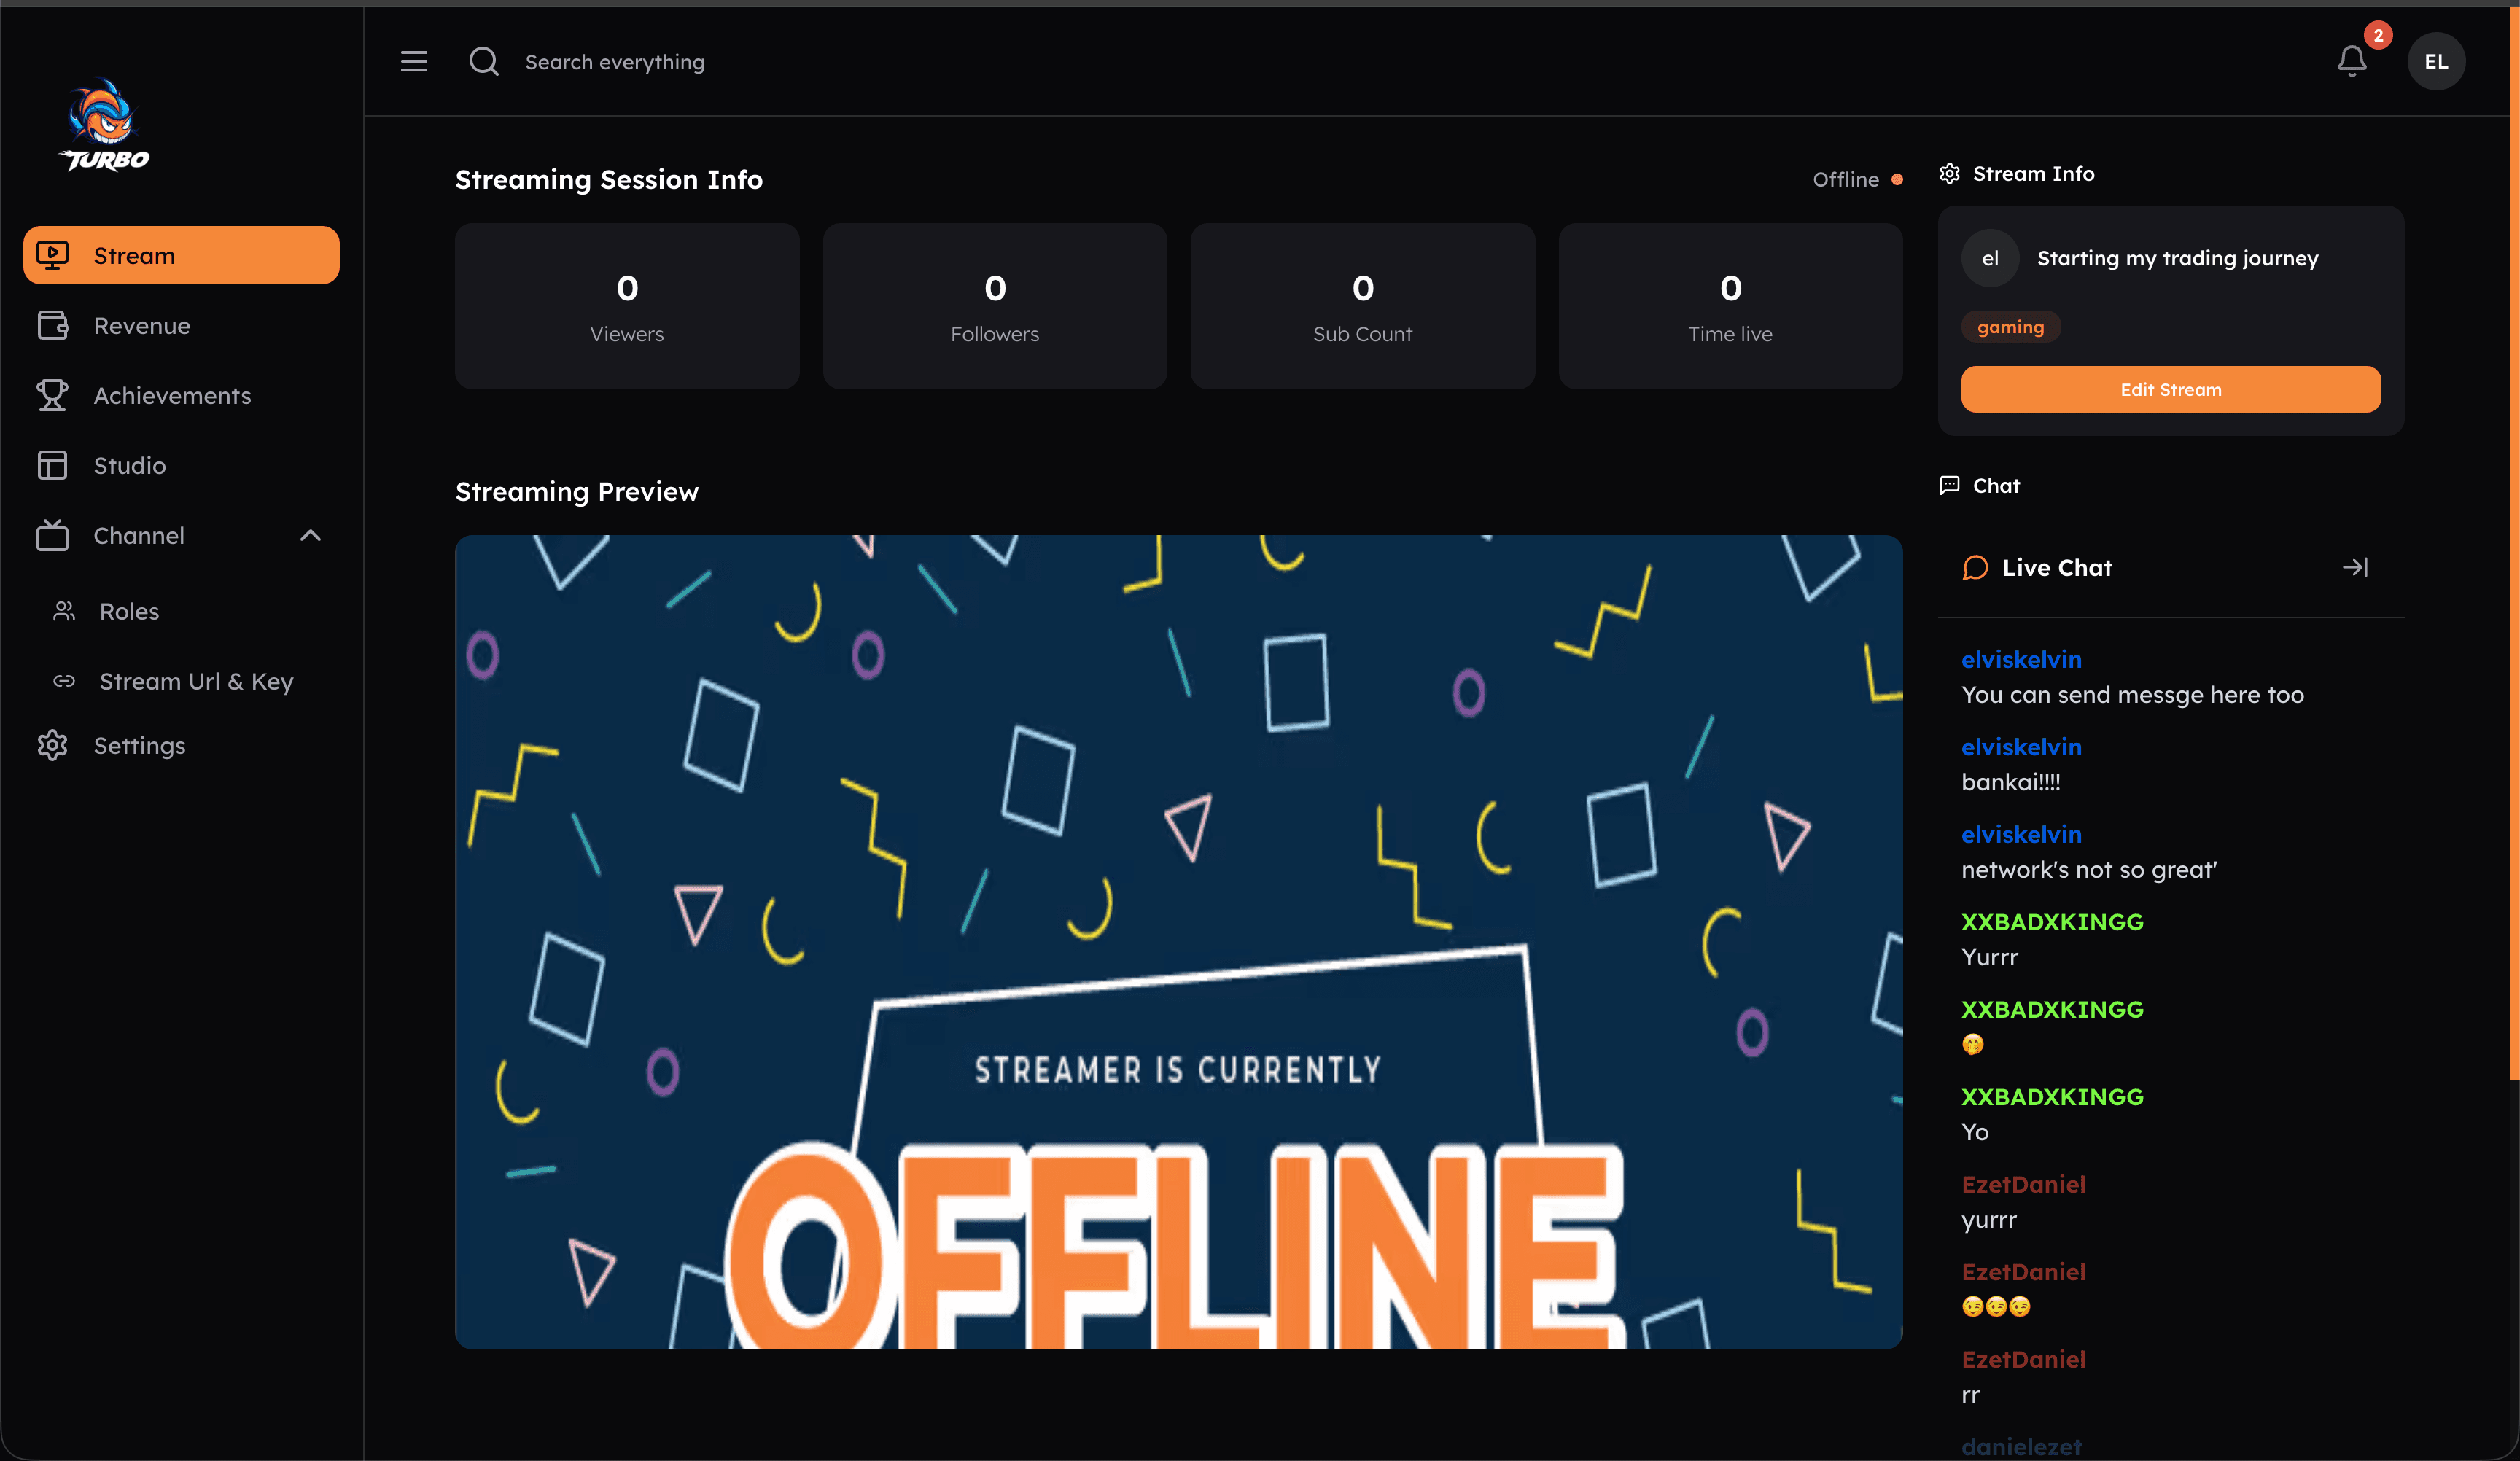Screen dimensions: 2520x1461
Task: Click the page scrollbar on right edge
Action: tap(2514, 545)
